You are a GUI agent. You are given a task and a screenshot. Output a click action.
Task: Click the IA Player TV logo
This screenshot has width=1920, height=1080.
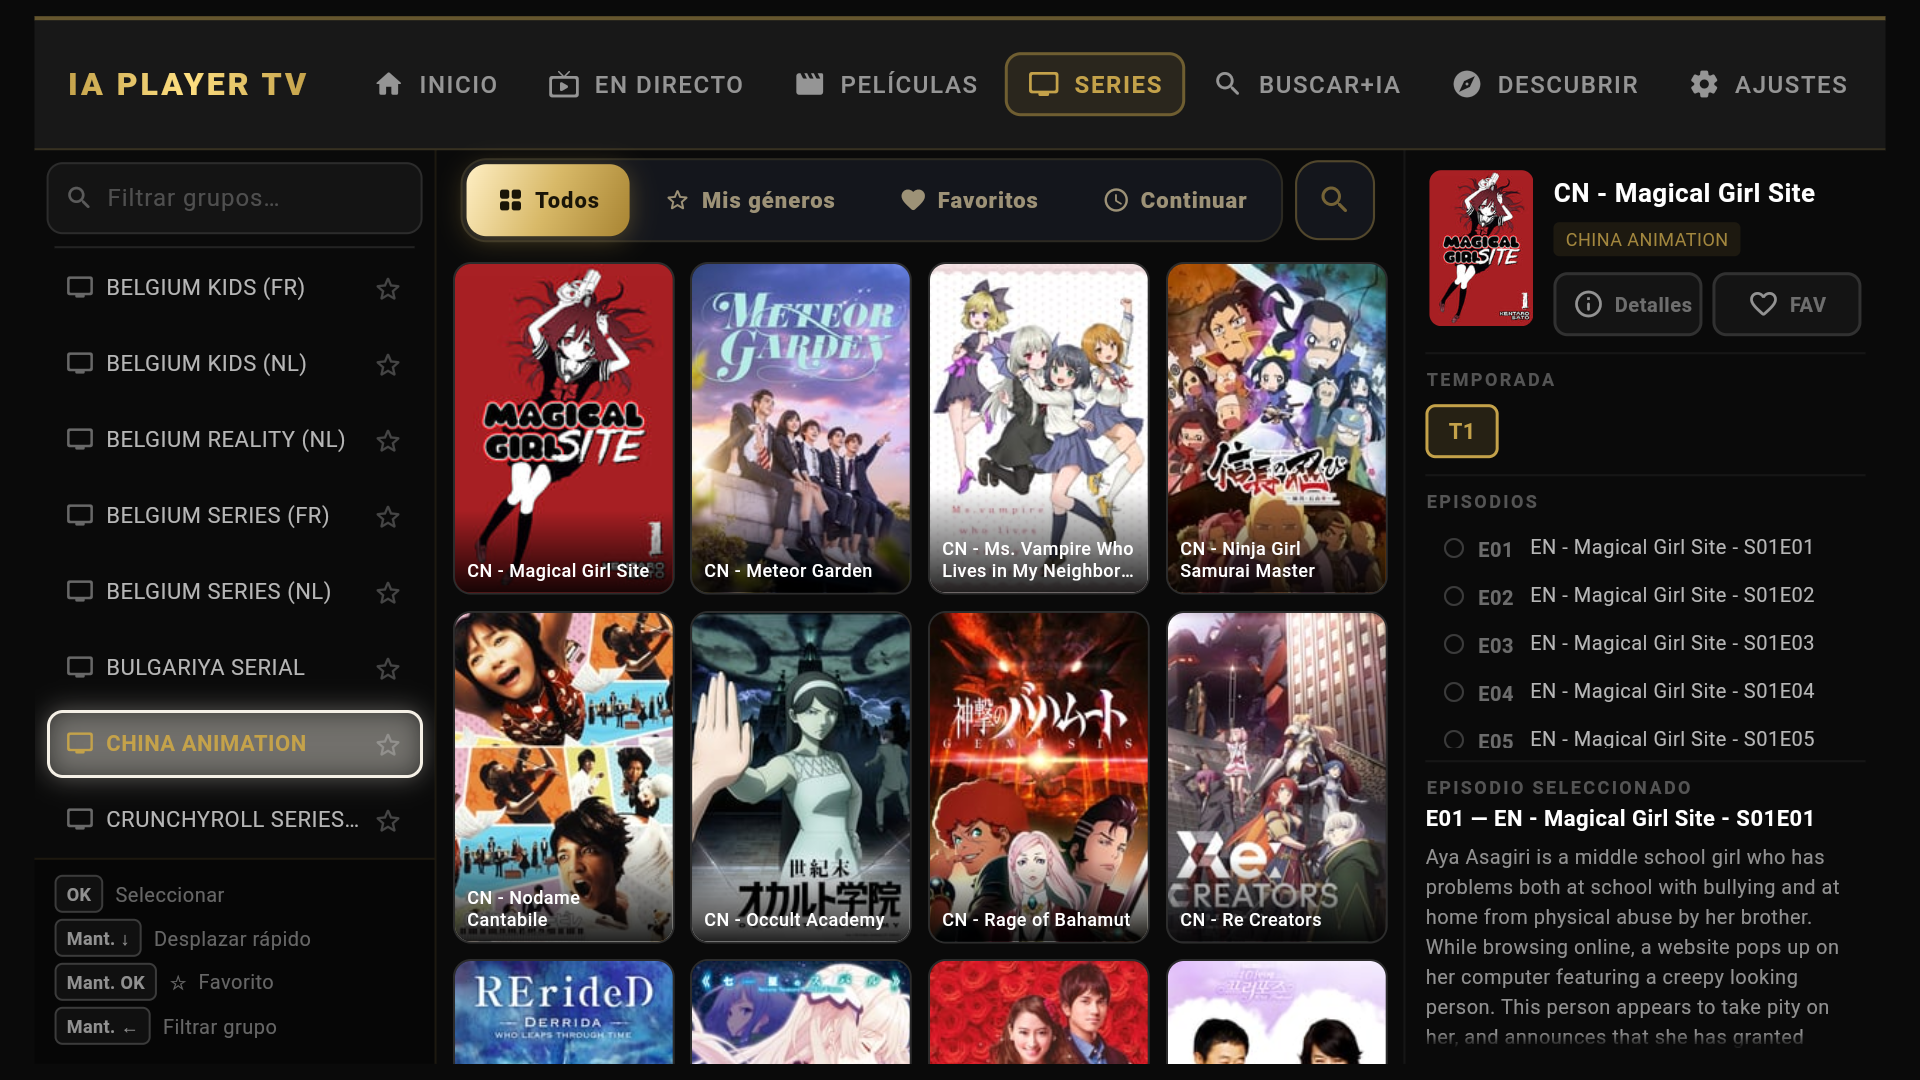pyautogui.click(x=188, y=84)
